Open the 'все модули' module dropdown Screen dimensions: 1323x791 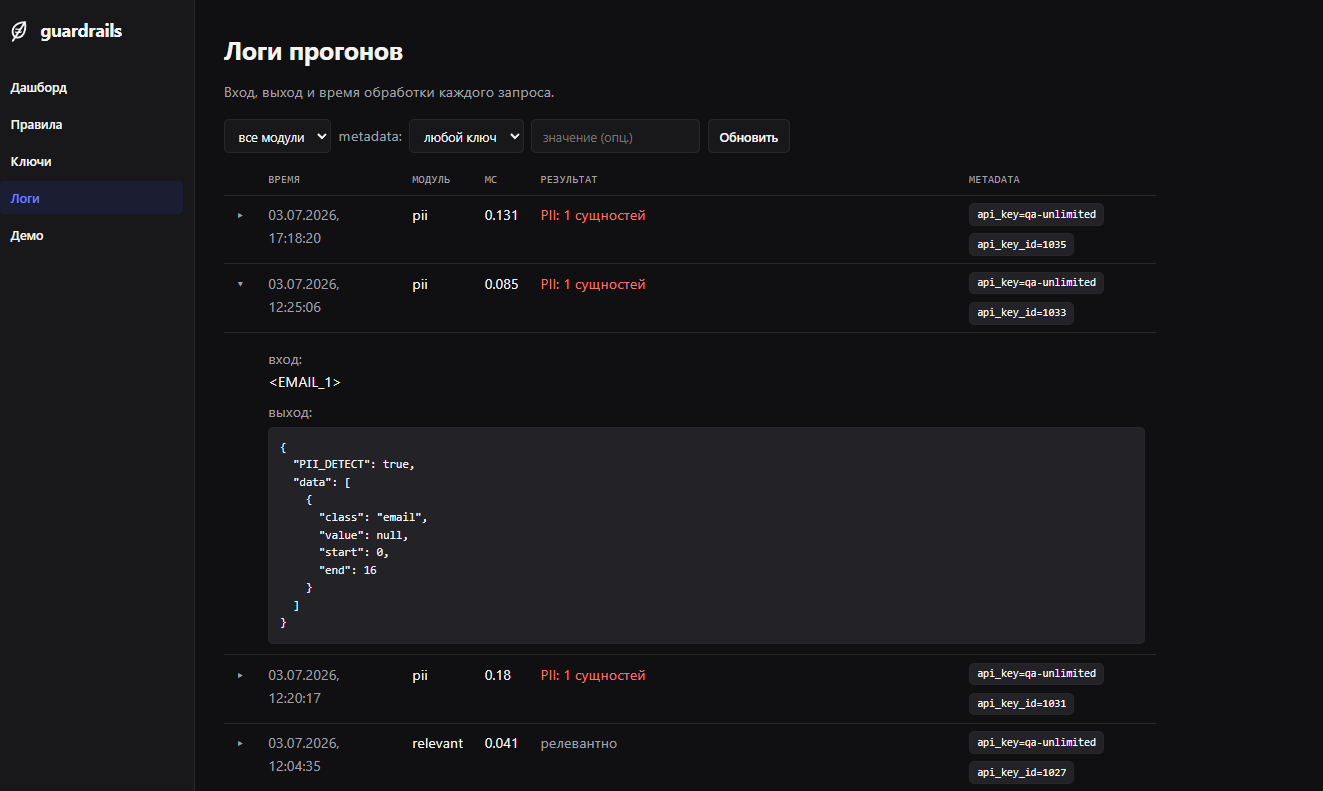coord(277,137)
